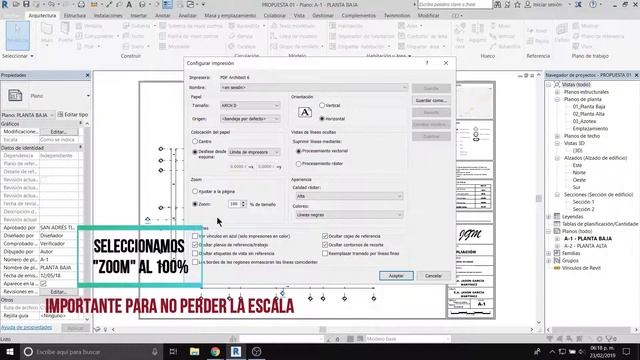This screenshot has width=640, height=360.
Task: Click the Aceptar button
Action: 396,276
